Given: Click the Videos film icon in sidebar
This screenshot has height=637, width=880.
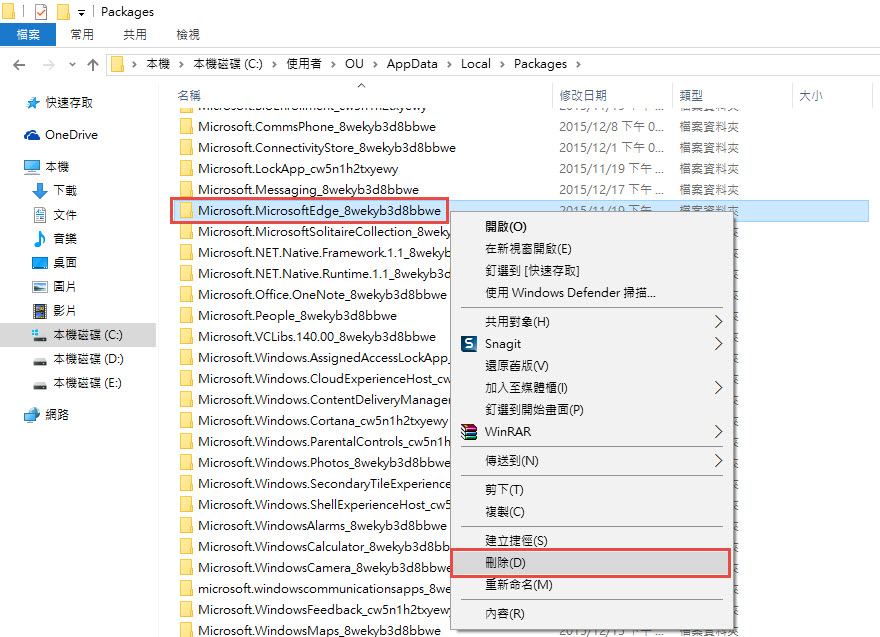Looking at the screenshot, I should click(x=40, y=311).
